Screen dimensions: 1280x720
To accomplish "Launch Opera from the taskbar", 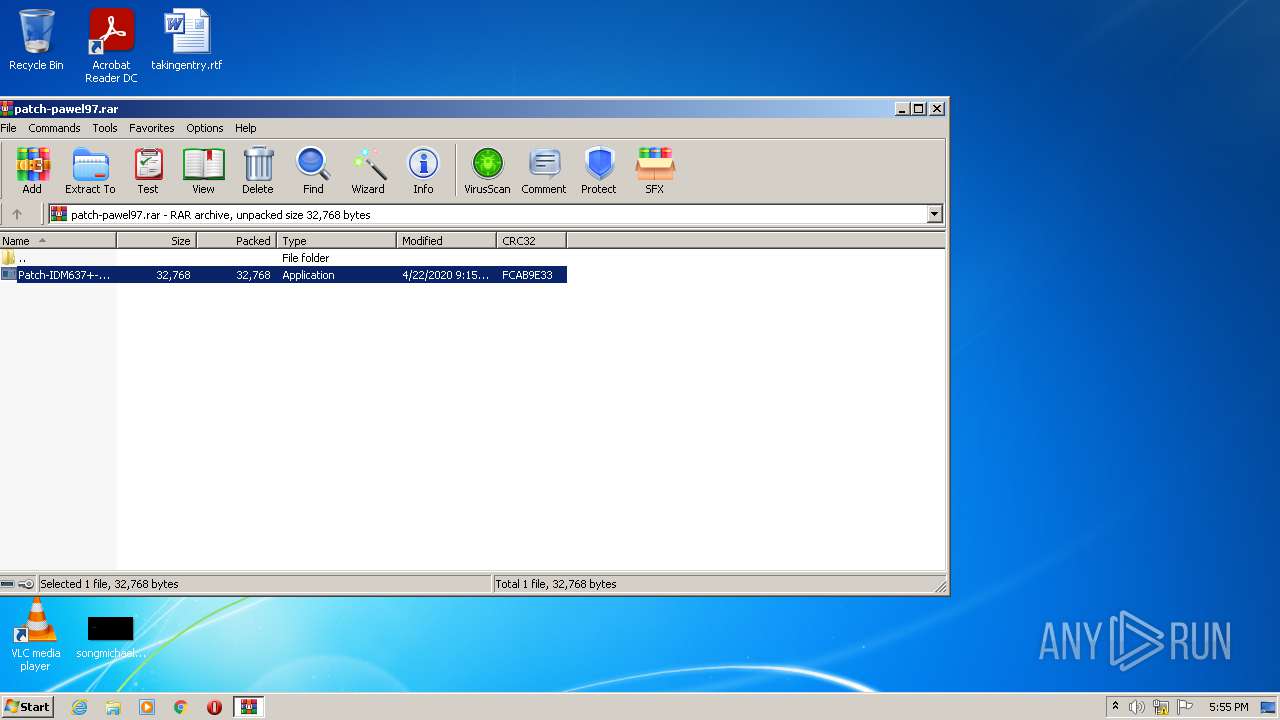I will pyautogui.click(x=214, y=707).
